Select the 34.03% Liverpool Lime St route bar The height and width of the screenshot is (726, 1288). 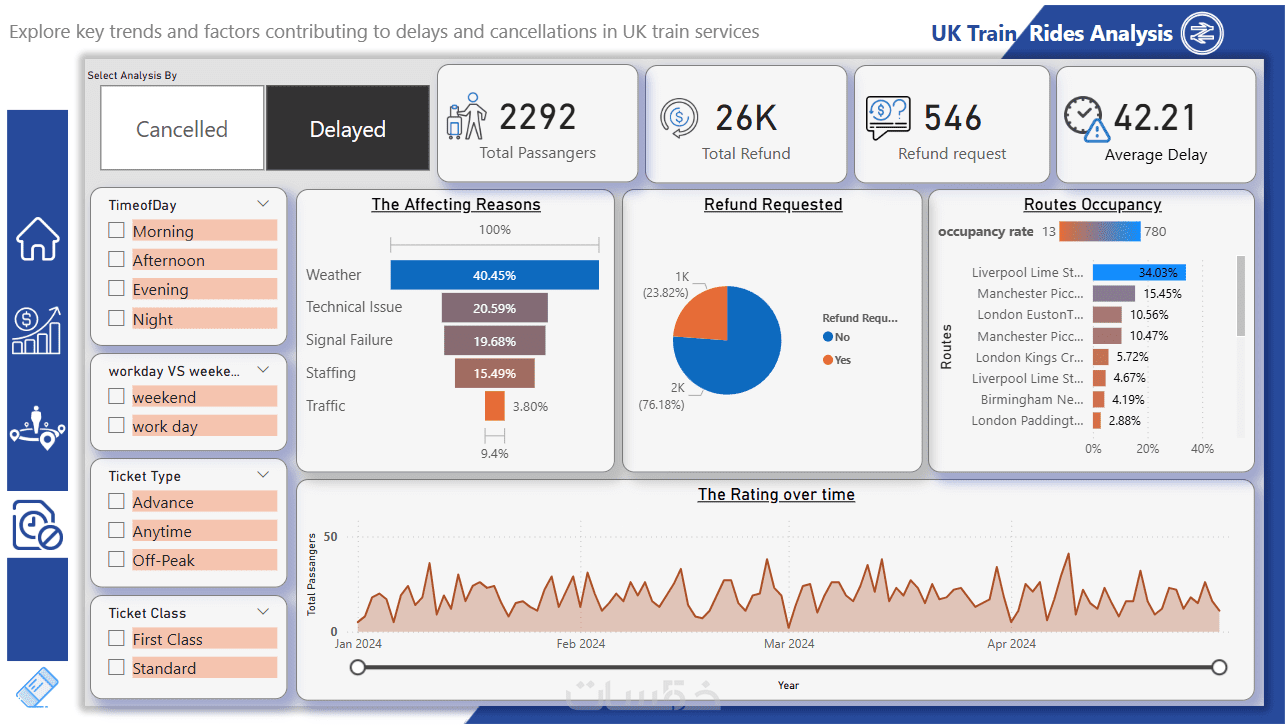1139,272
